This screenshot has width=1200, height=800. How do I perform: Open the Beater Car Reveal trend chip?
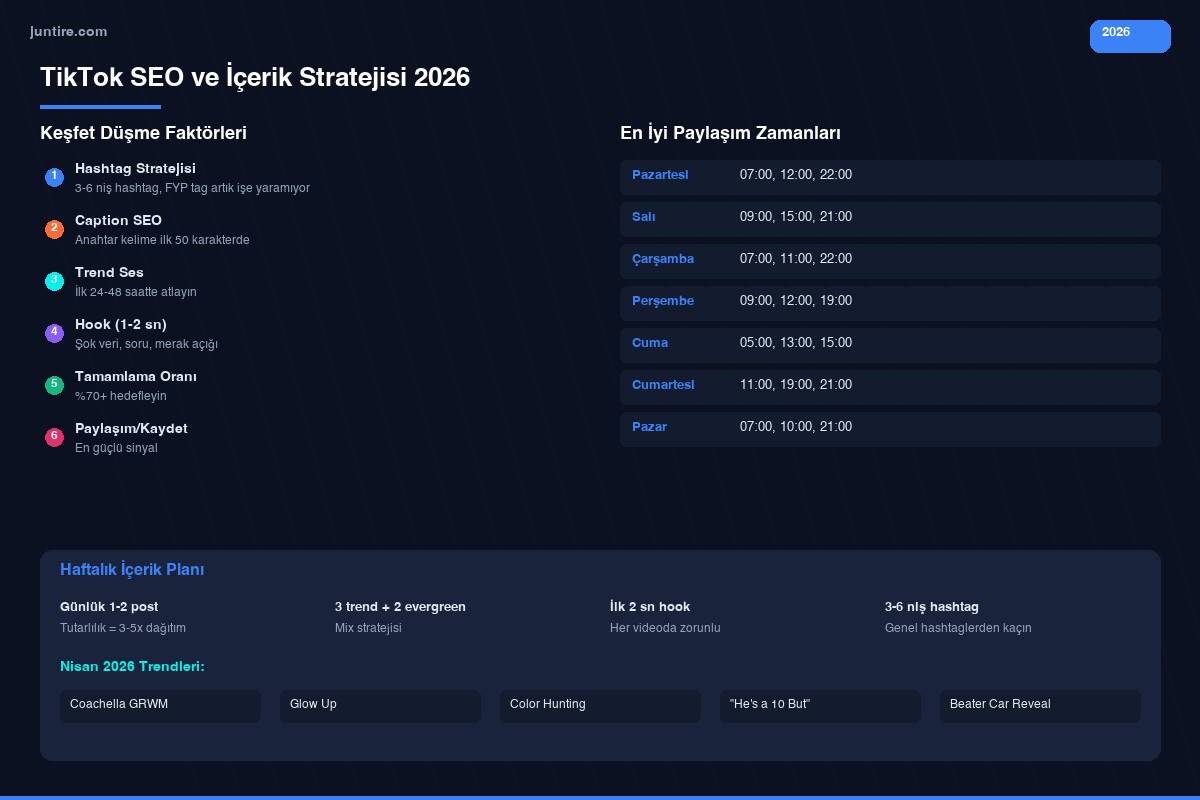[1040, 706]
